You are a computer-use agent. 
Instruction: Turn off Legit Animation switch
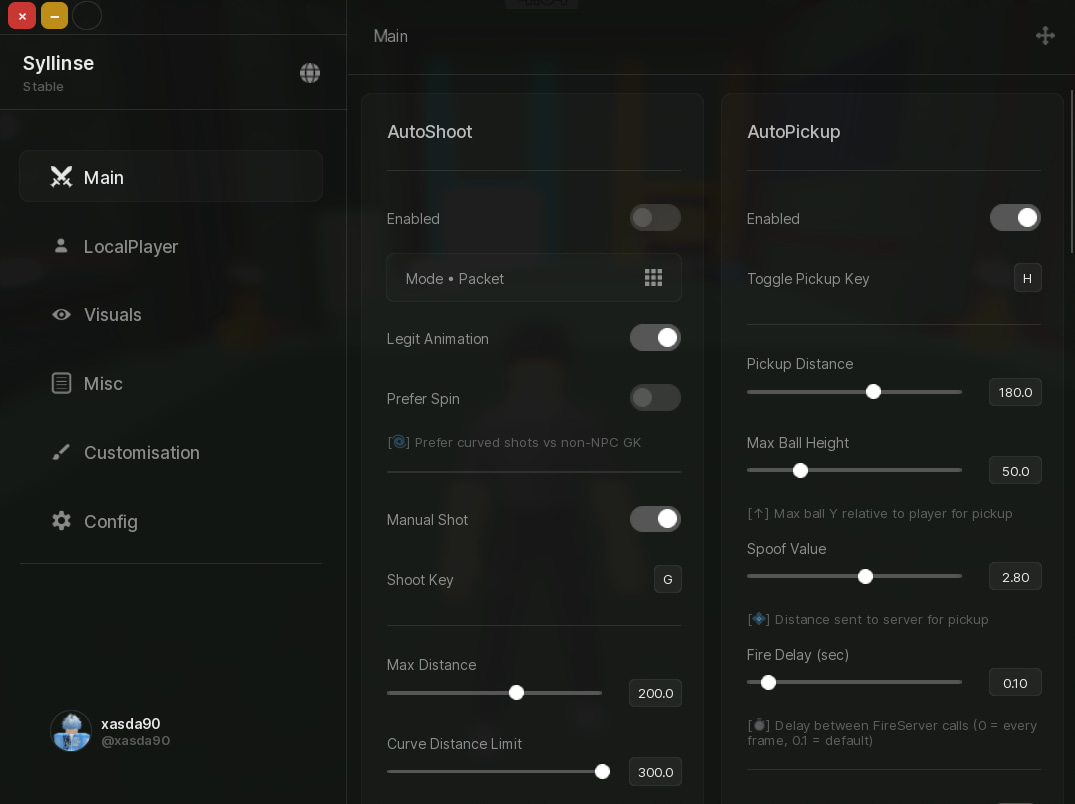655,338
